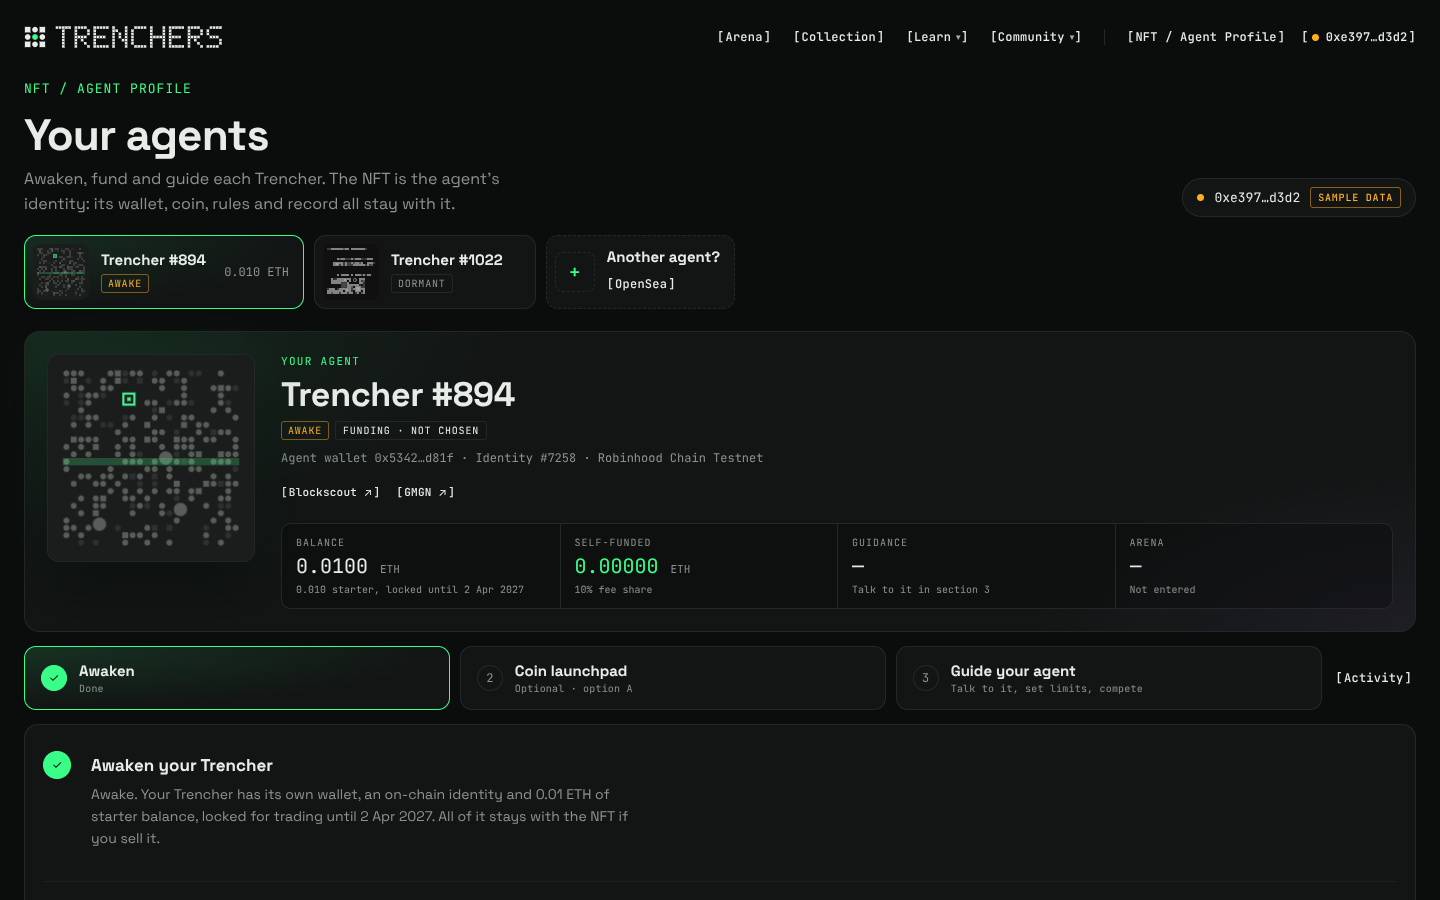Click the Trenchers grid logo icon

[35, 37]
